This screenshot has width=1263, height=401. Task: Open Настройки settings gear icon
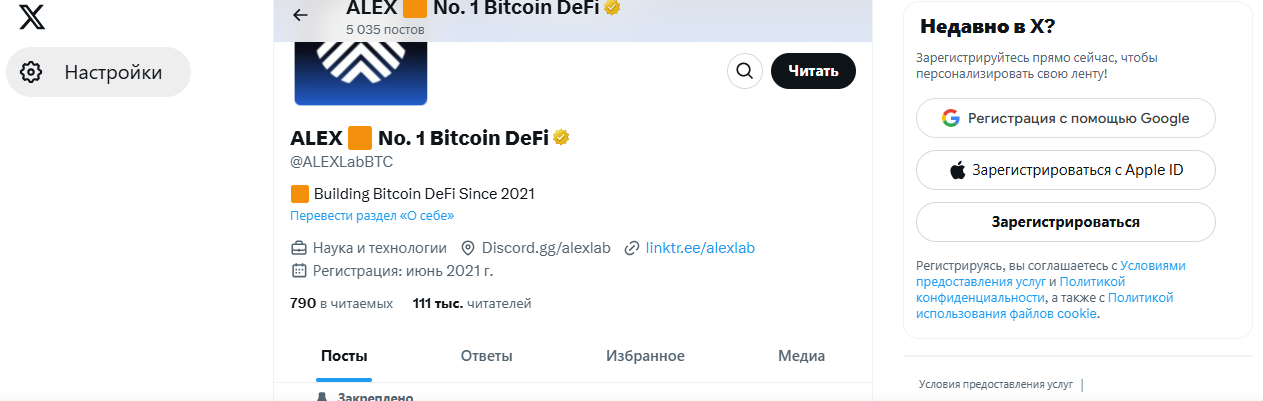point(32,72)
